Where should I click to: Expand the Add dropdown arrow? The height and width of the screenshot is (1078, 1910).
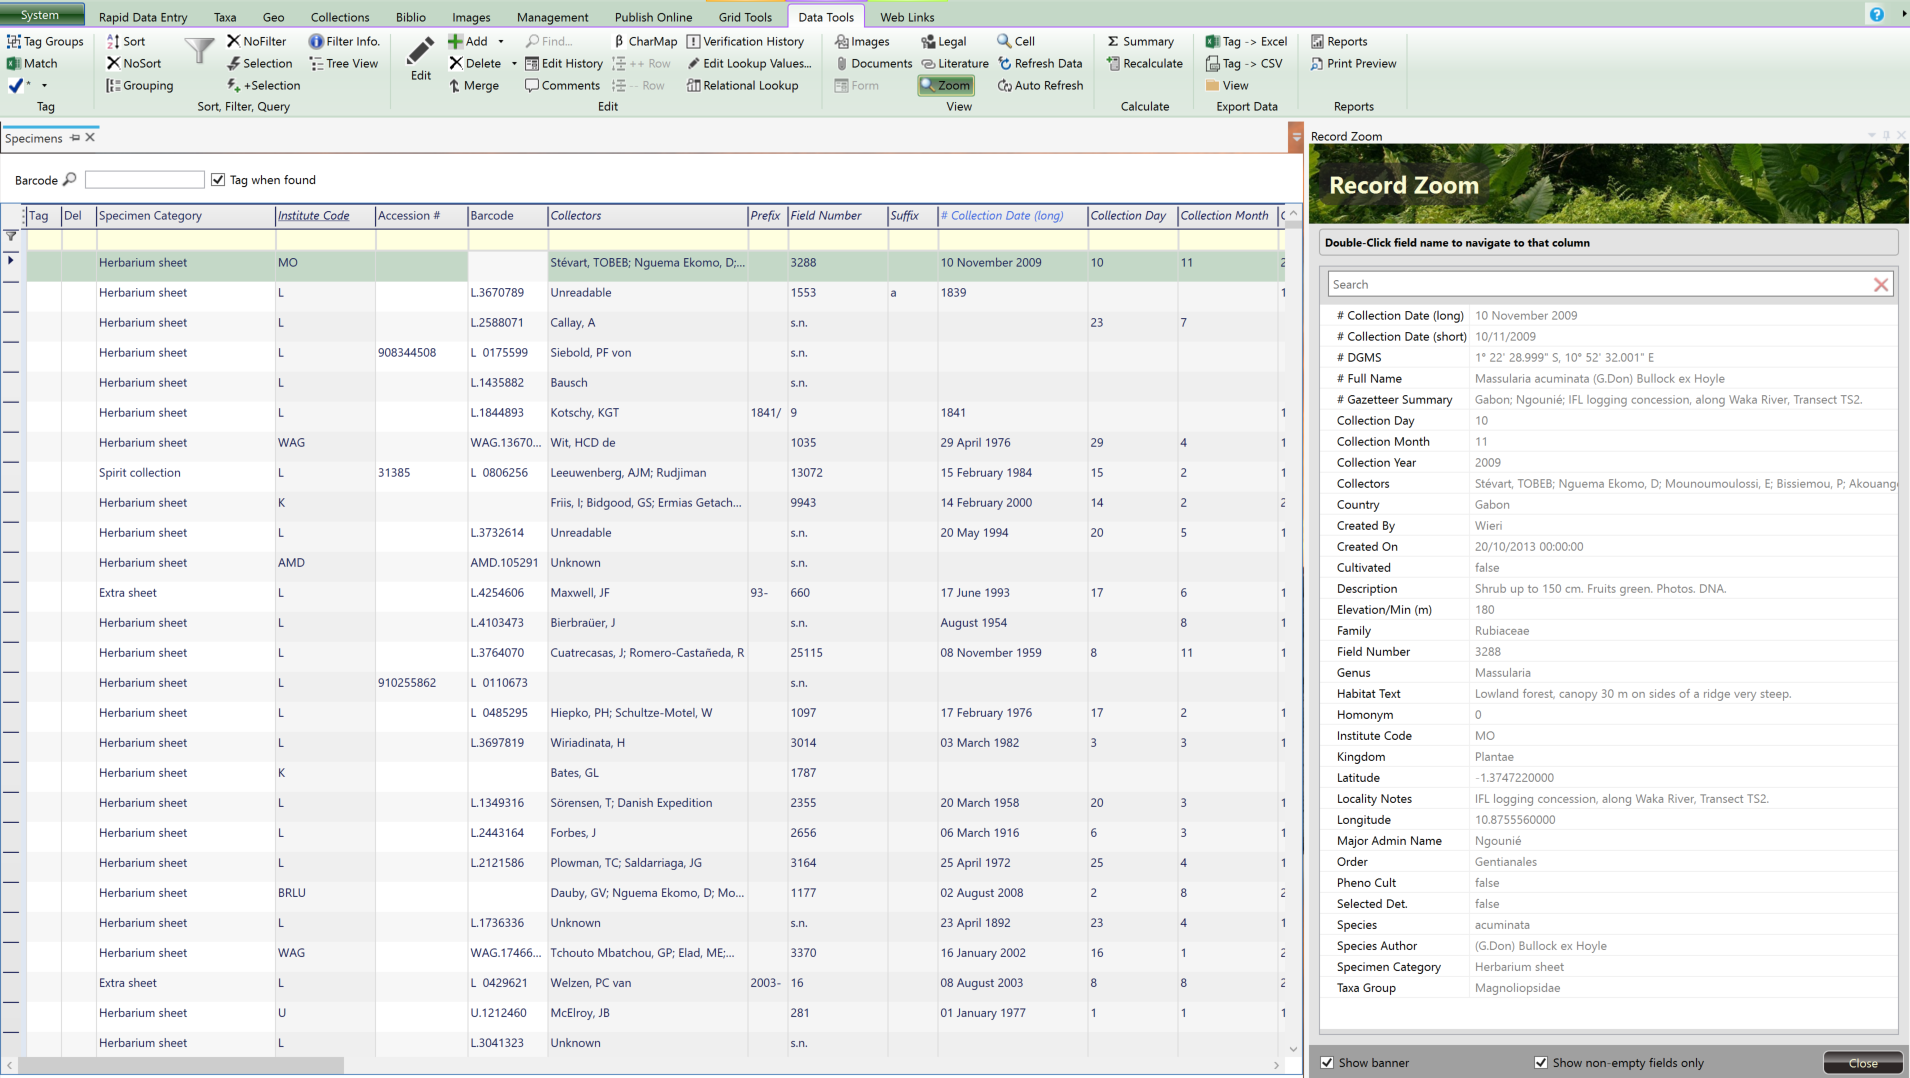pyautogui.click(x=501, y=41)
